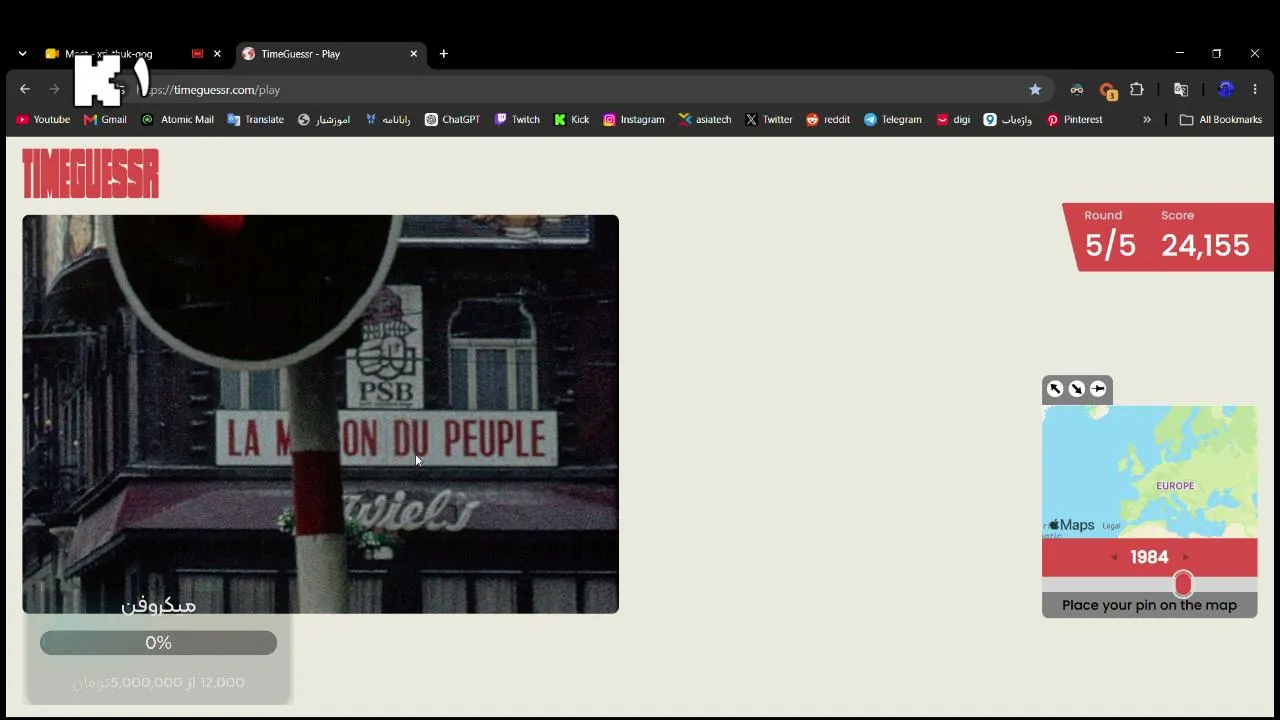Bookmark this page with the star icon

coord(1035,90)
